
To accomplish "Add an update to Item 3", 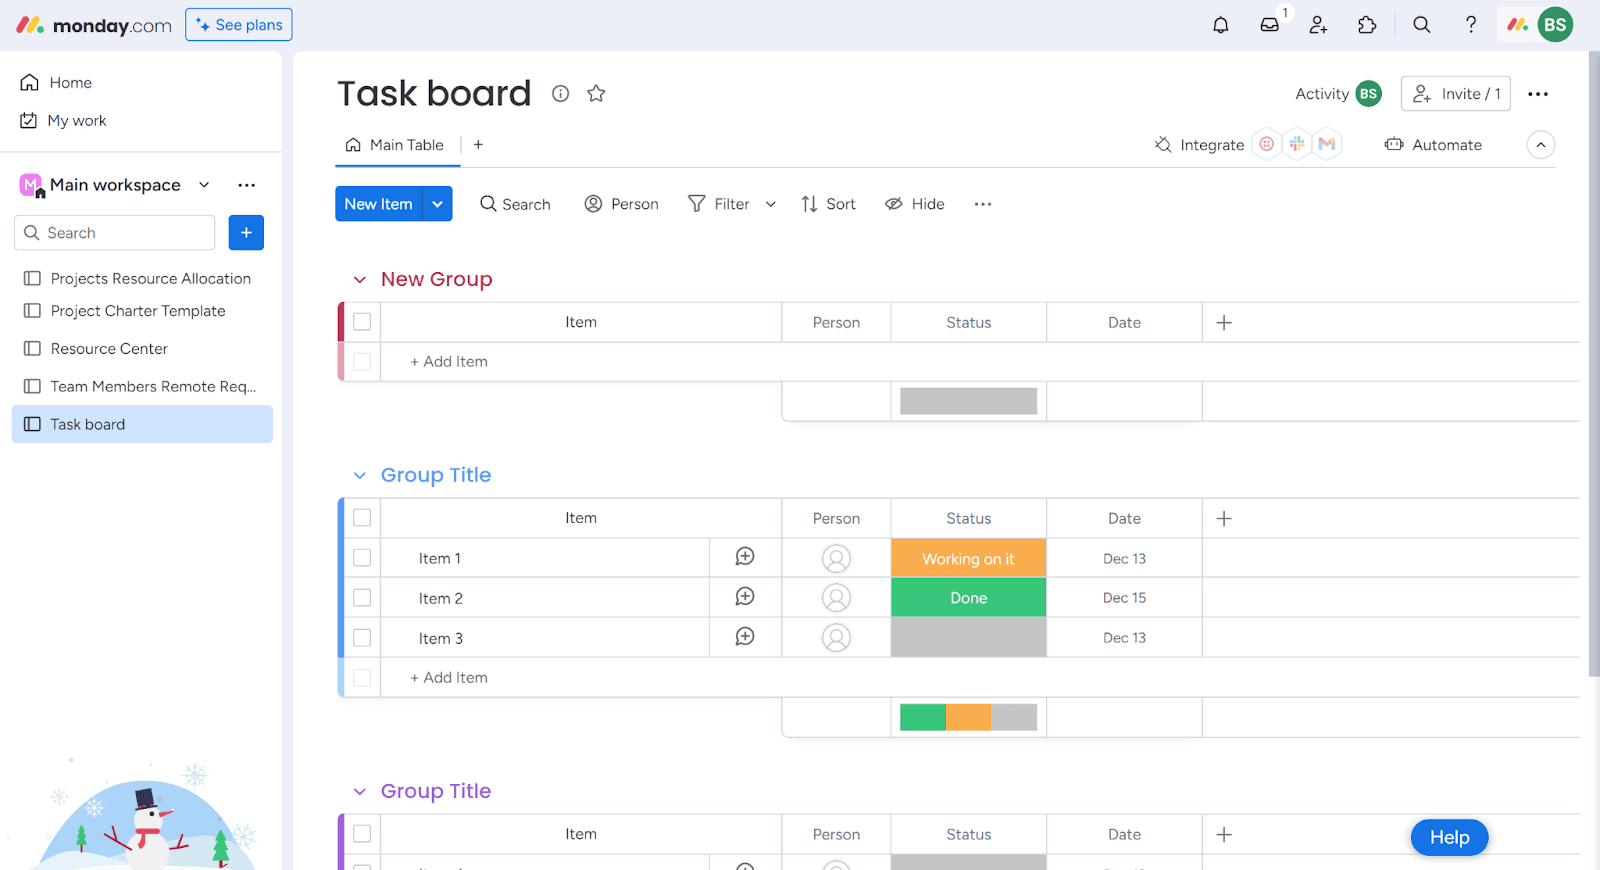I will coord(745,637).
